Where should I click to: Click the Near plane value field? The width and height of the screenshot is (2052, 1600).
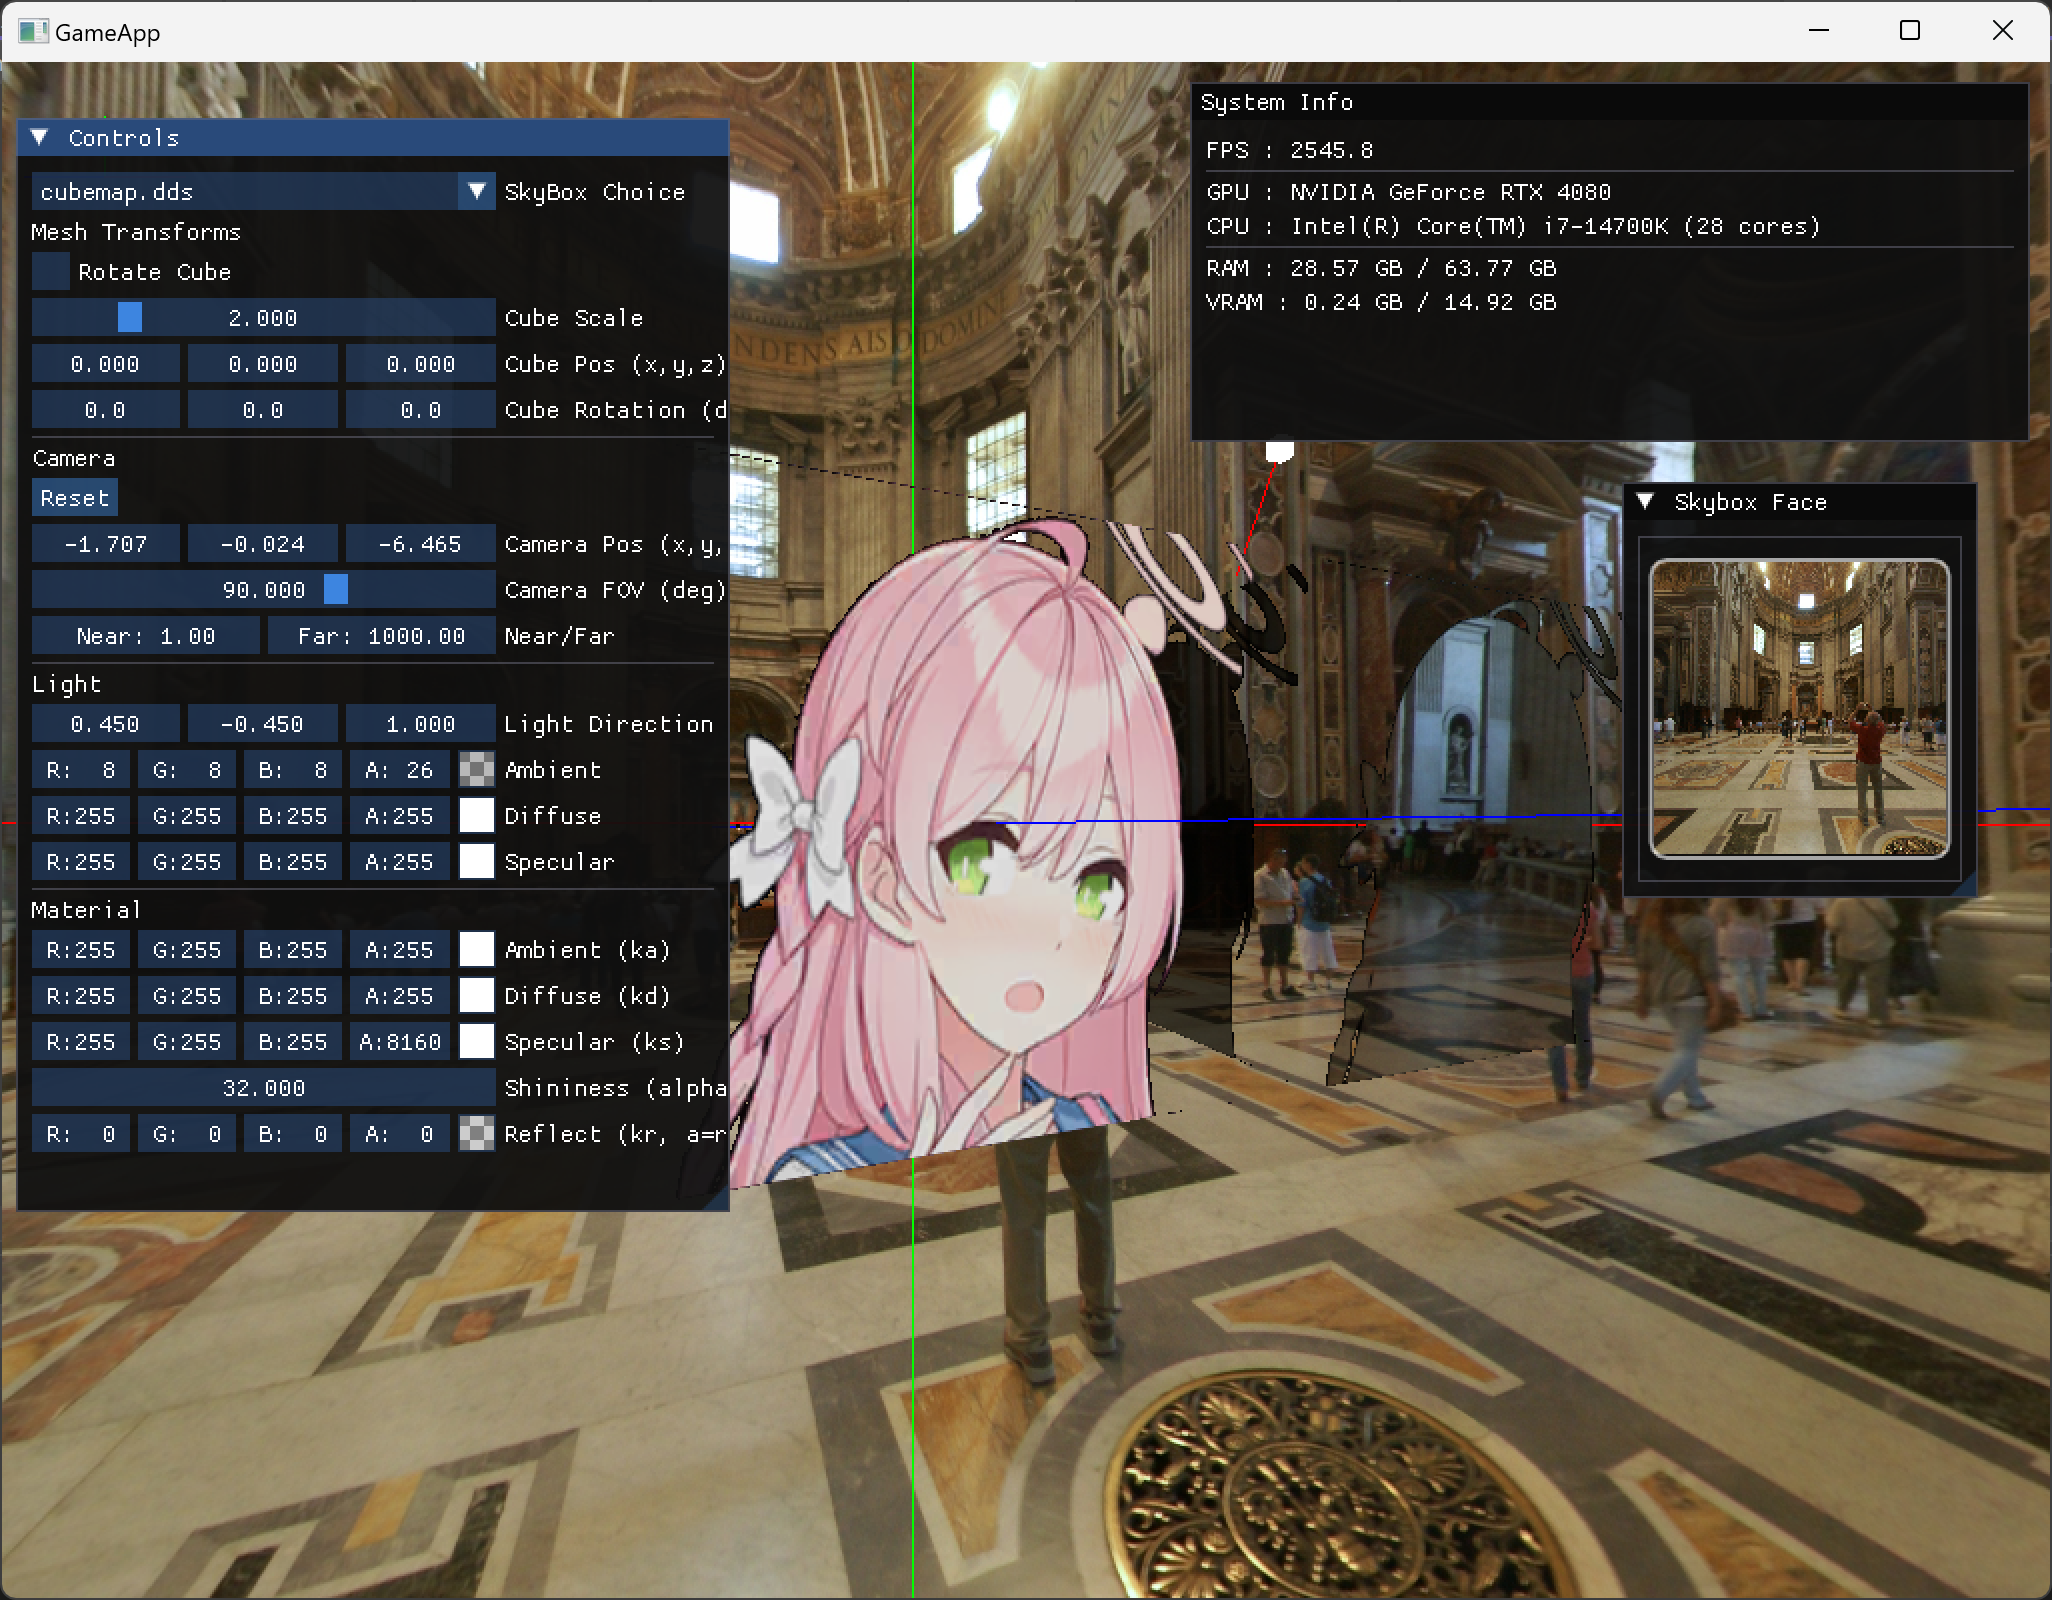point(146,636)
